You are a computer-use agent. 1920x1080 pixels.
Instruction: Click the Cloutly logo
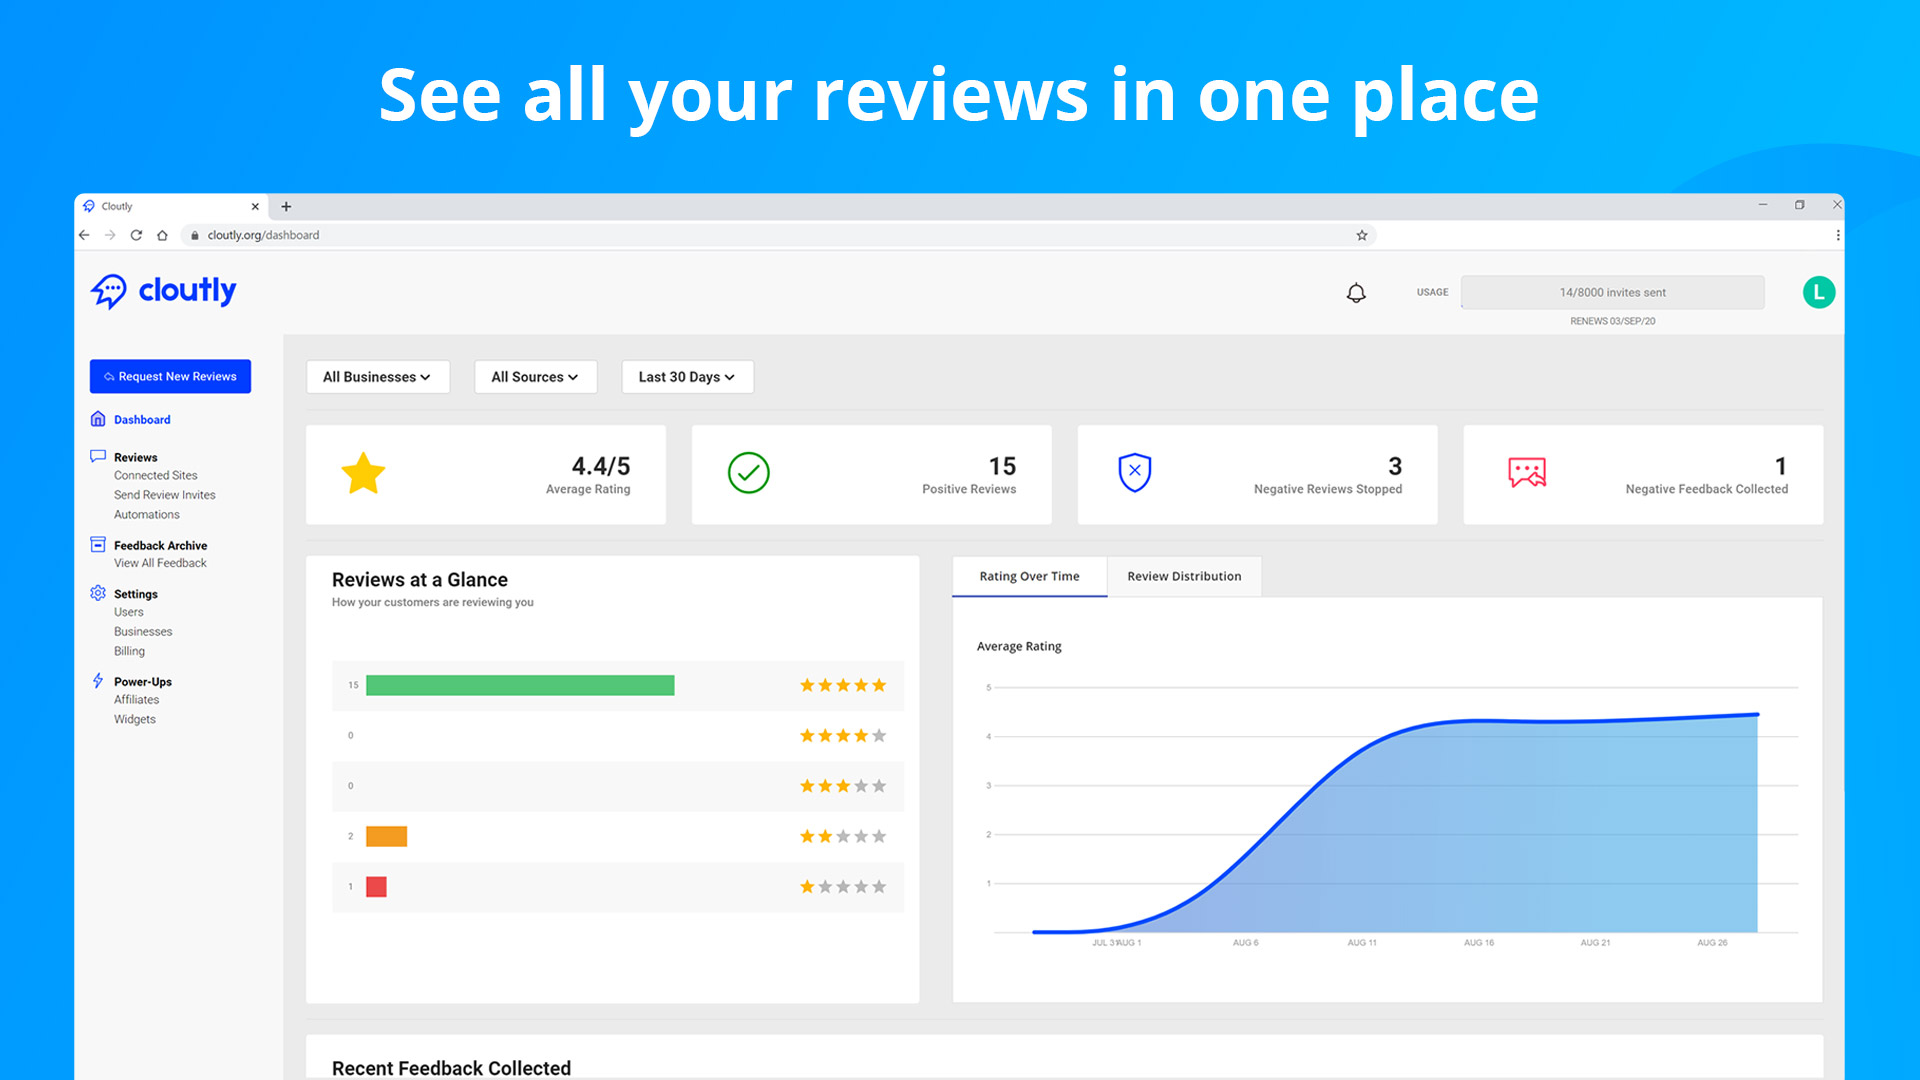[x=164, y=291]
